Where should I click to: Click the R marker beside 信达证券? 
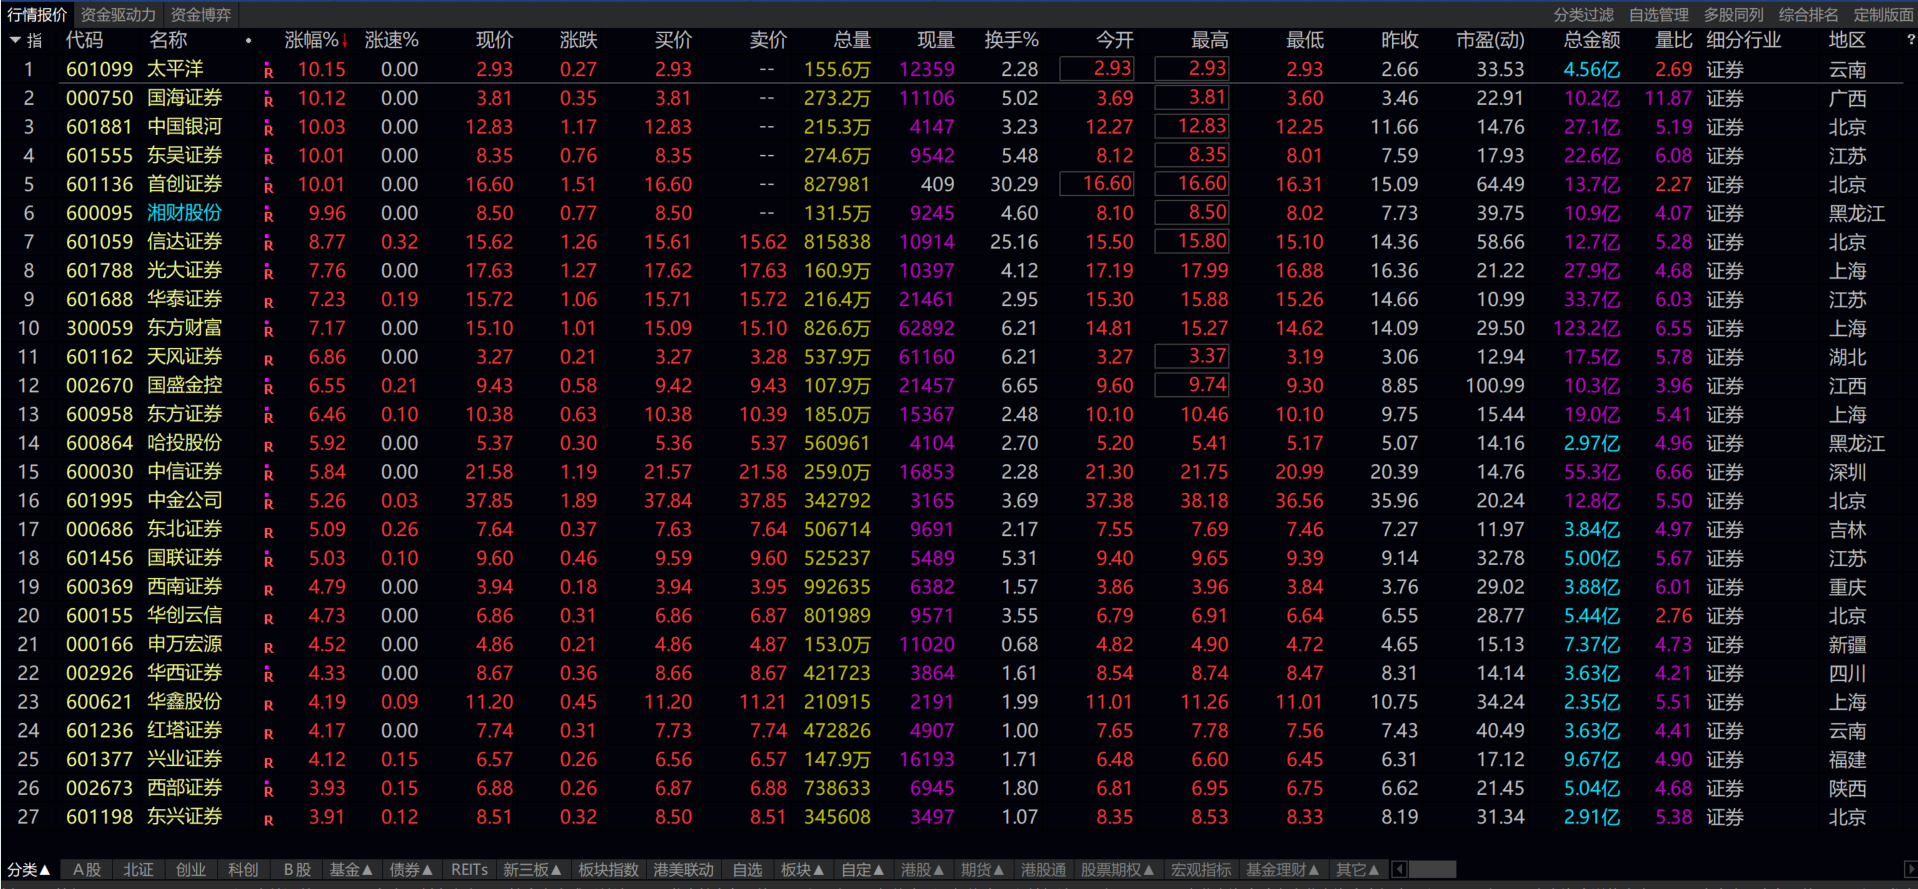coord(268,244)
